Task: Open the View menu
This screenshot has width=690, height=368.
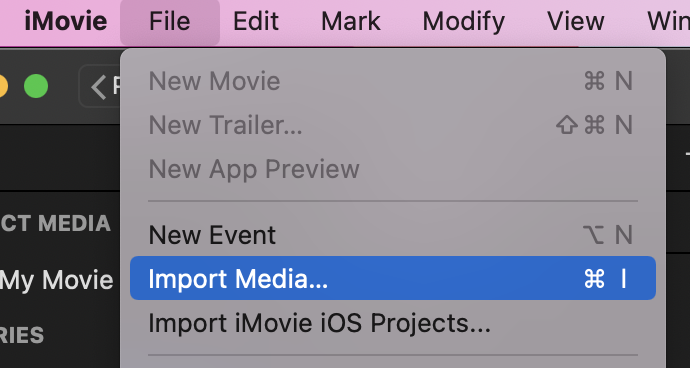Action: 576,21
